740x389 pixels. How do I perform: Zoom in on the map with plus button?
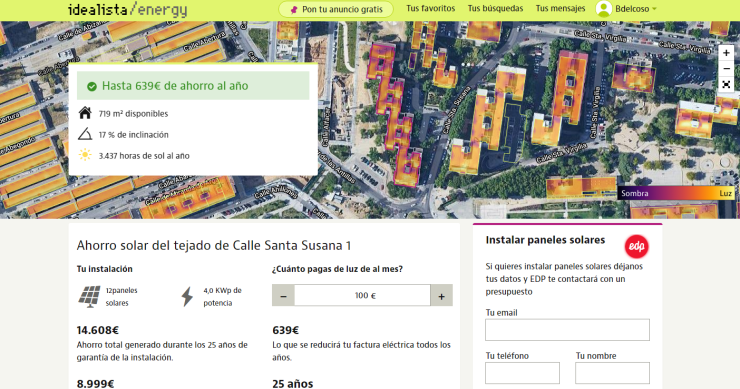[726, 53]
